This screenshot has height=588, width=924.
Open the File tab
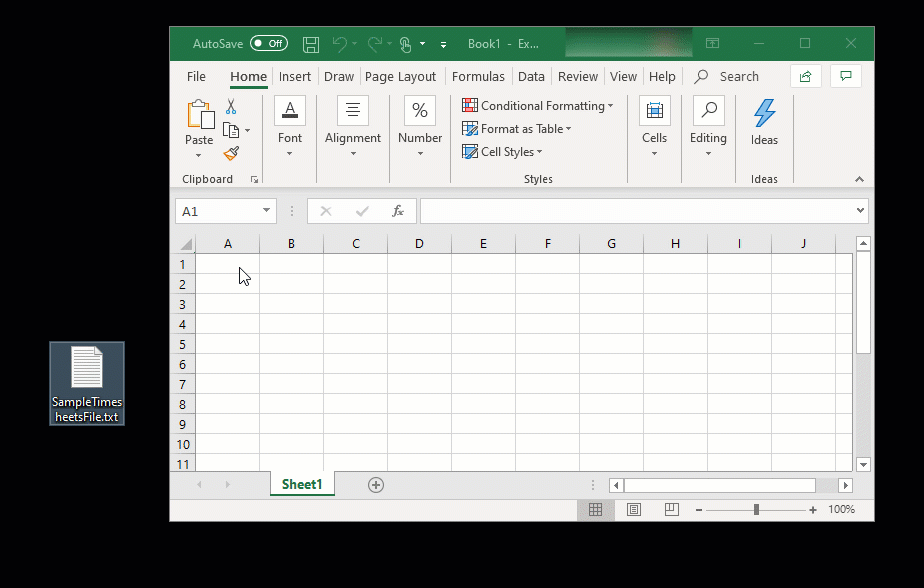(196, 77)
